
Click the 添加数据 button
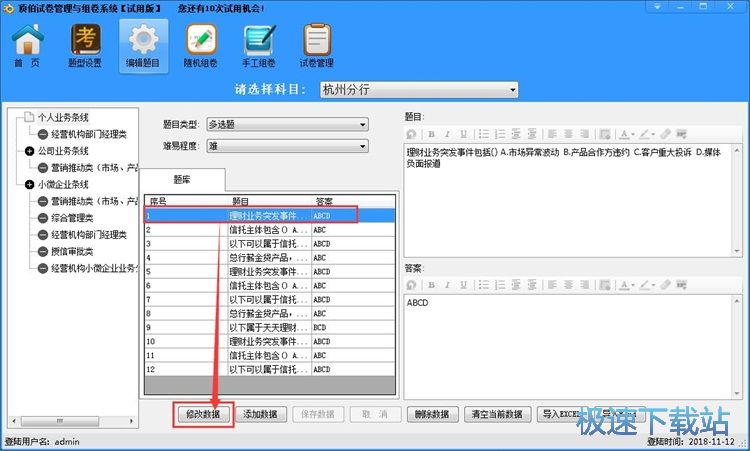[x=260, y=414]
